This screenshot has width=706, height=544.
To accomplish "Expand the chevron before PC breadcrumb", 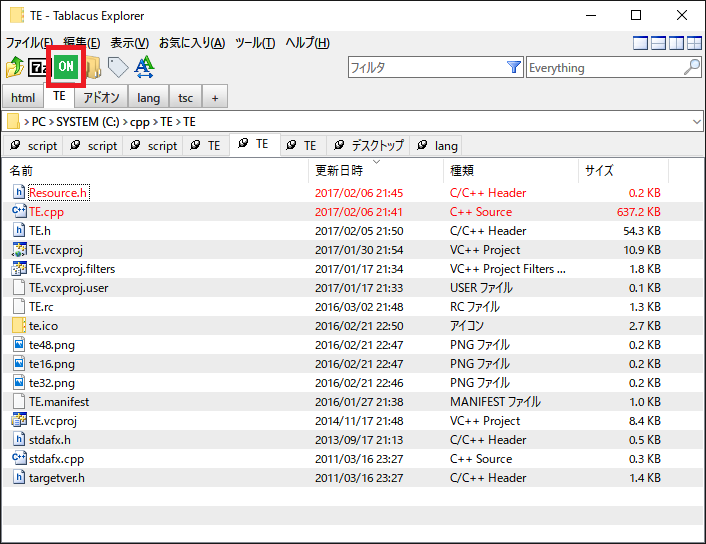I will click(x=26, y=122).
